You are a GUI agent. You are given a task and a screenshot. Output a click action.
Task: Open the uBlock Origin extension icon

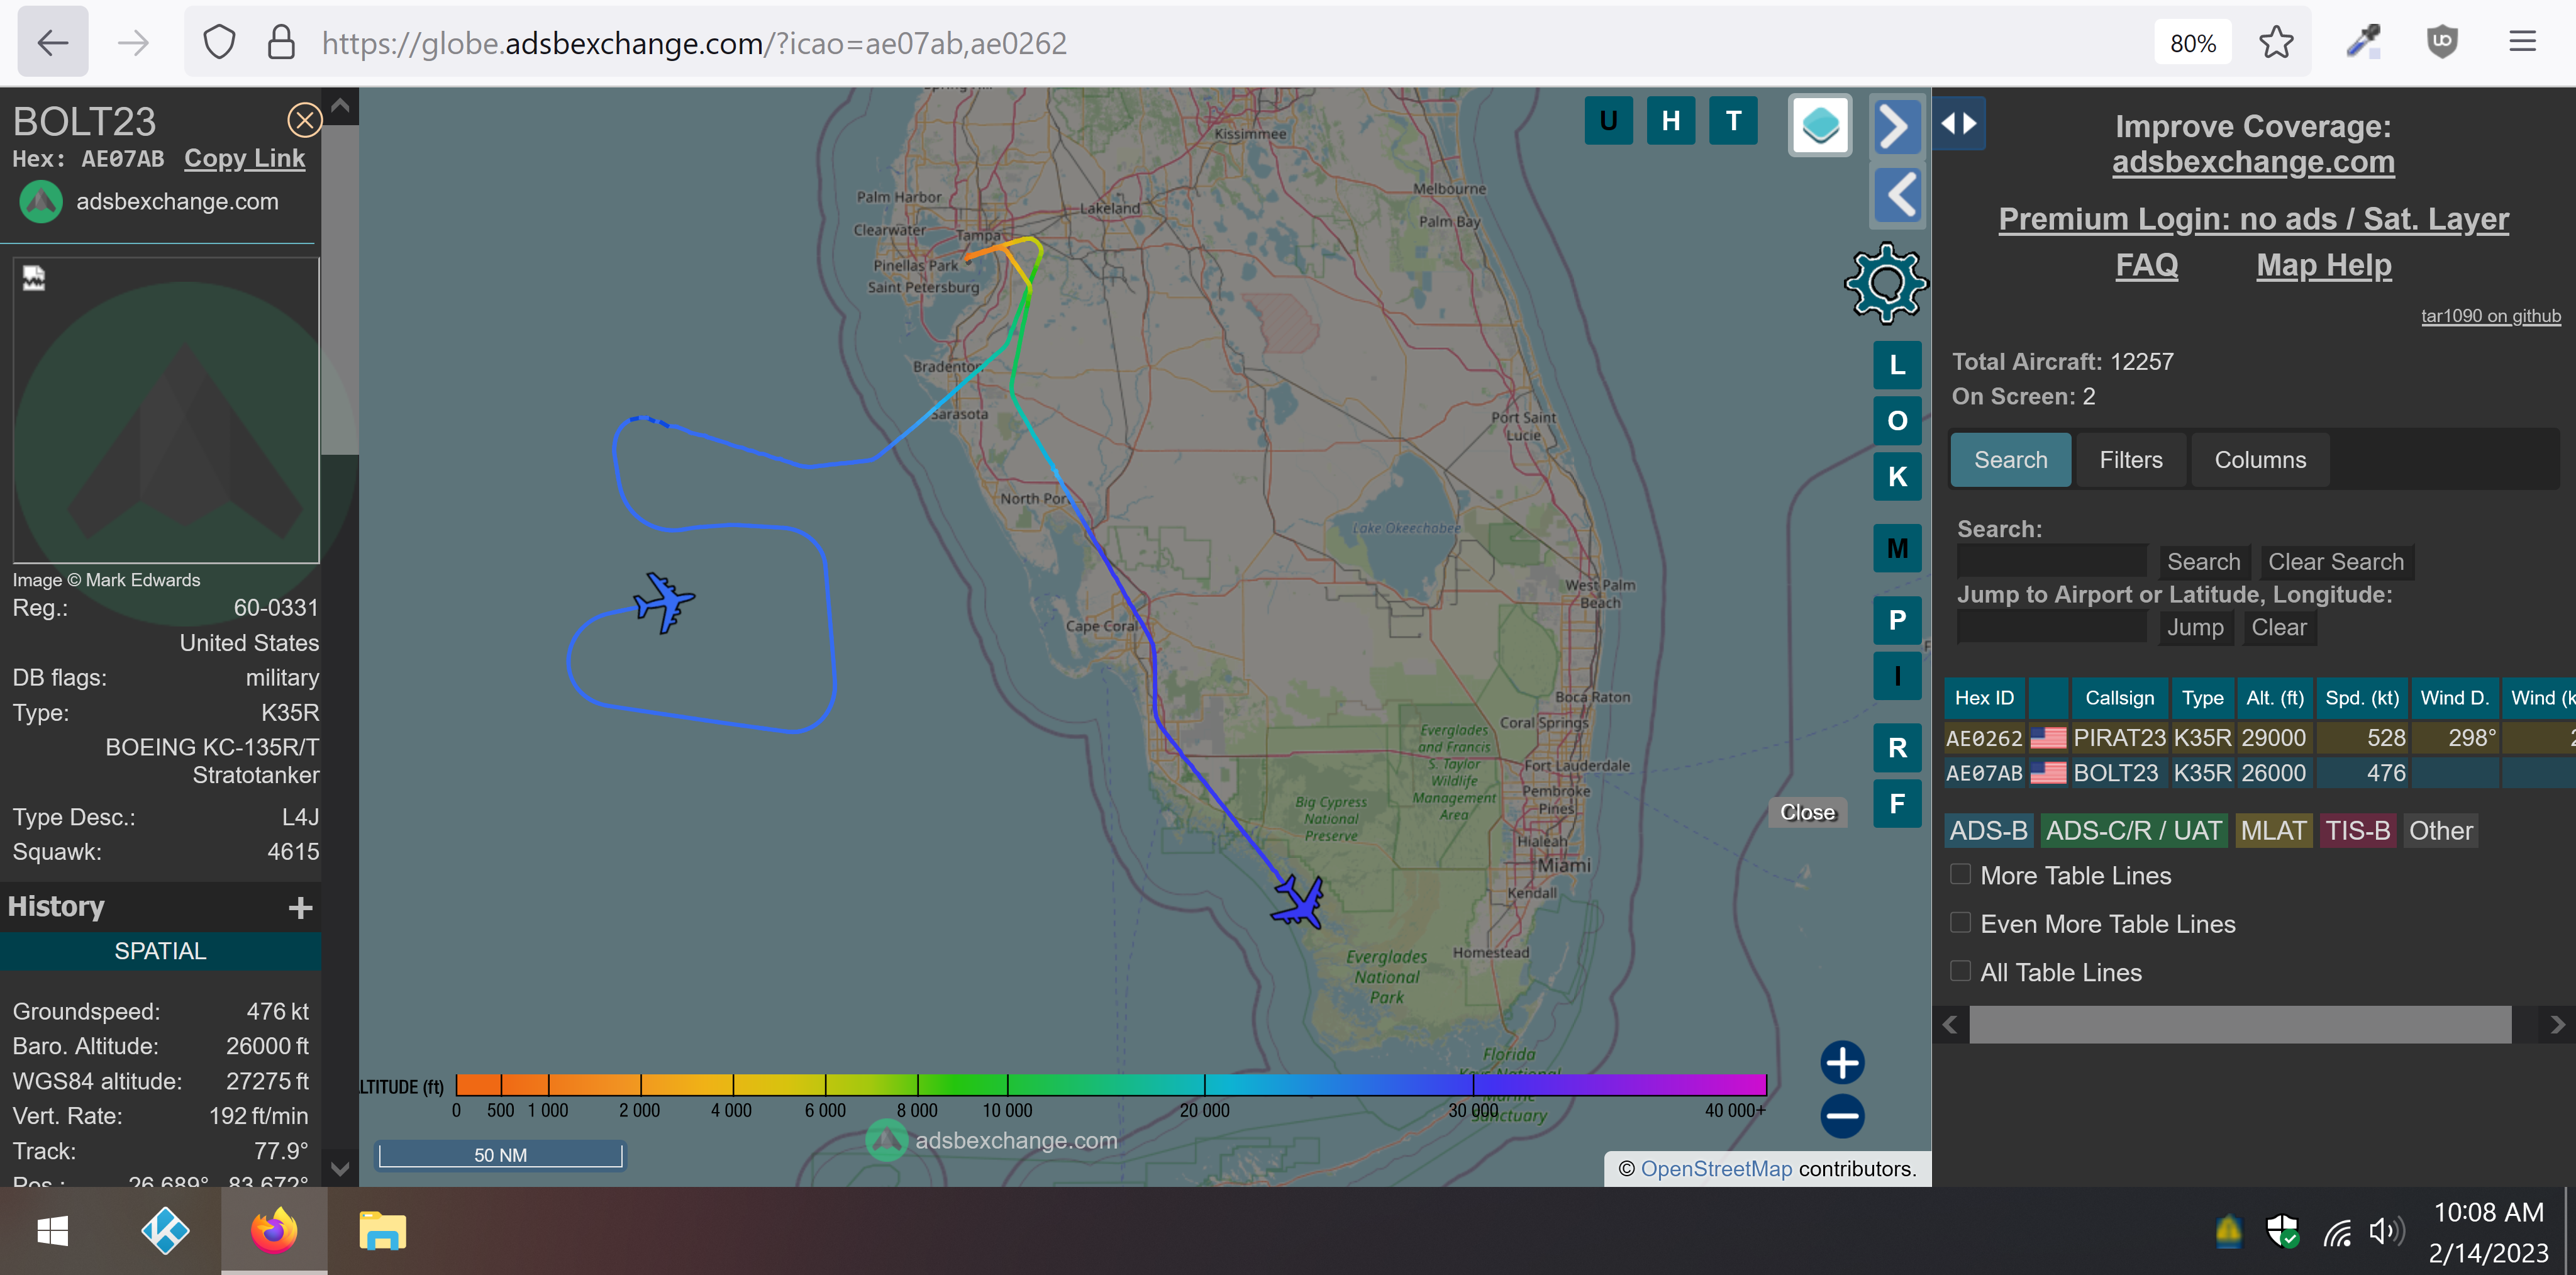(x=2442, y=42)
